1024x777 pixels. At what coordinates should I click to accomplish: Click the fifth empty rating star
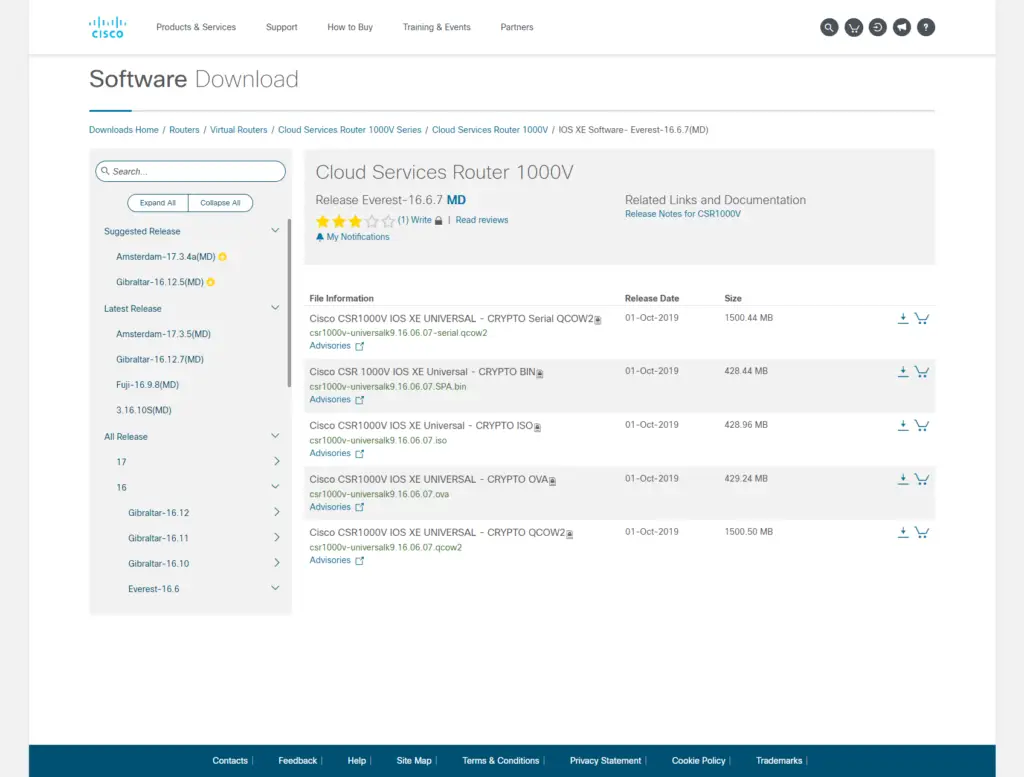coord(389,221)
